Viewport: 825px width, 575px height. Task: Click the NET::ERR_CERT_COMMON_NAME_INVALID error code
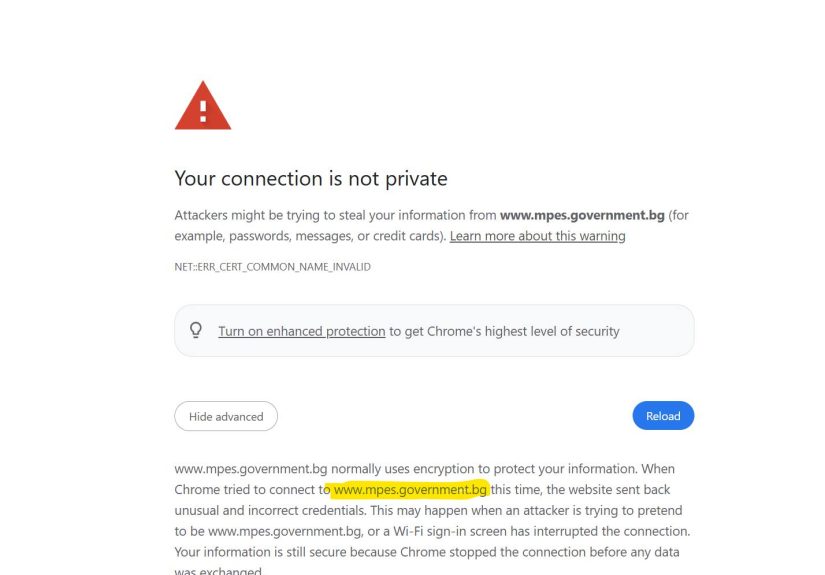[x=272, y=267]
